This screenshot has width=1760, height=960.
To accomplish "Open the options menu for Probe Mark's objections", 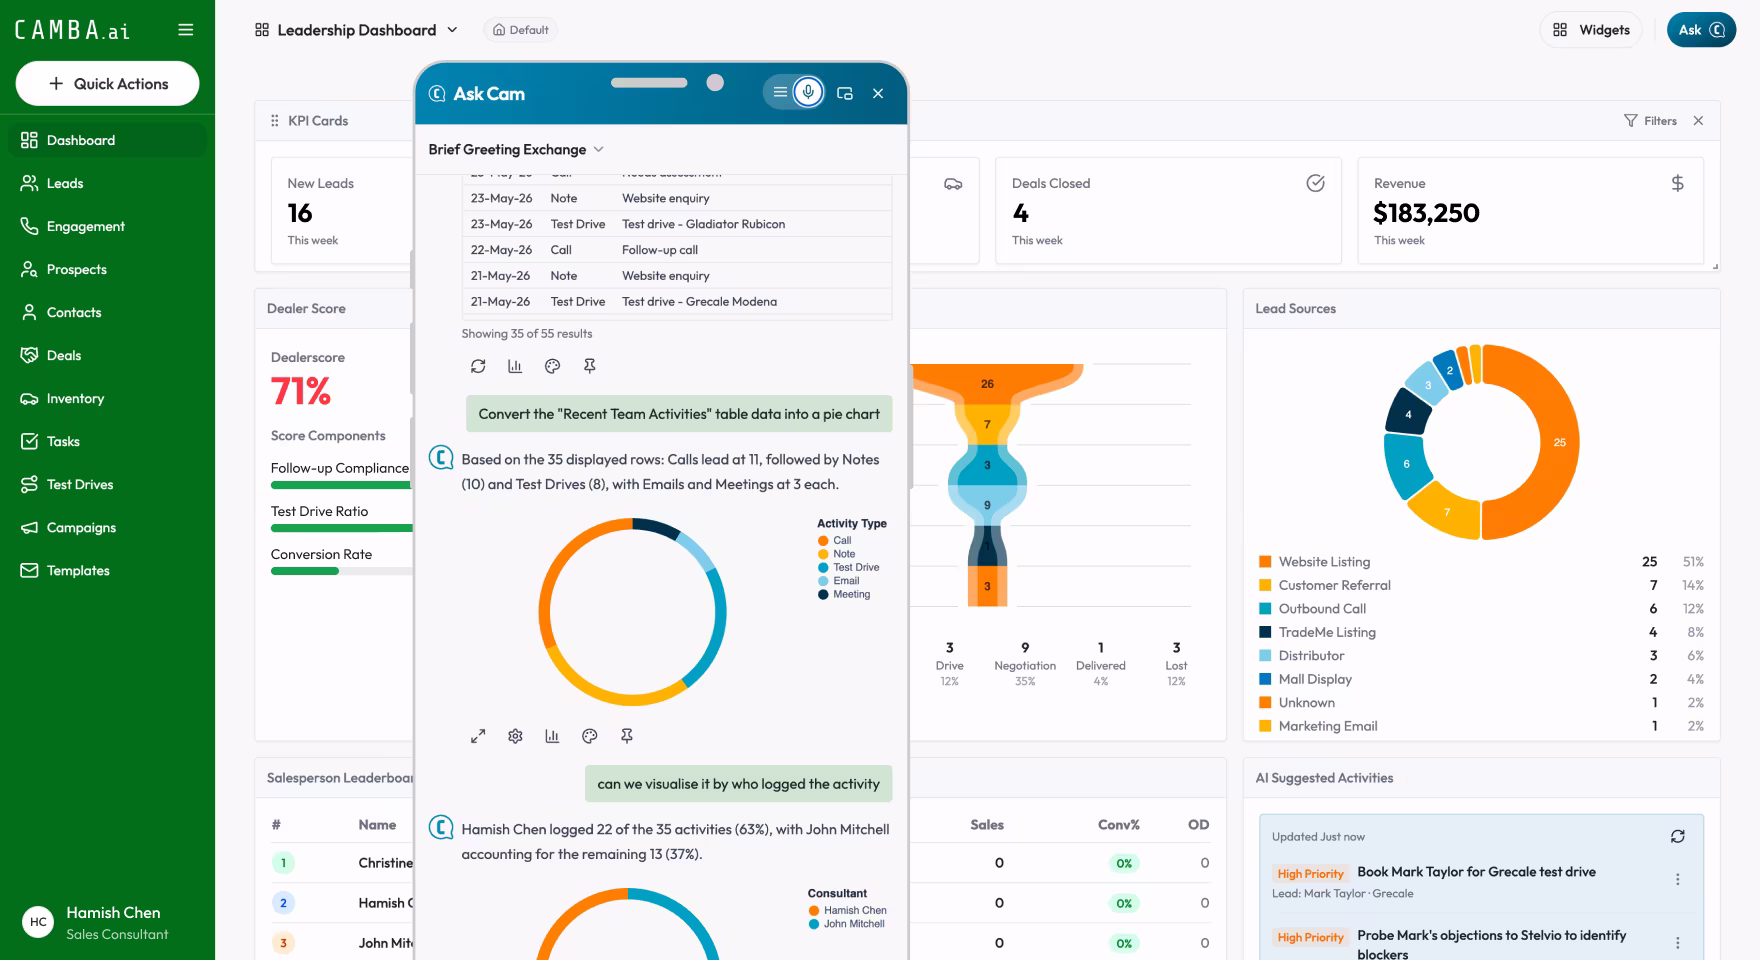I will tap(1678, 943).
